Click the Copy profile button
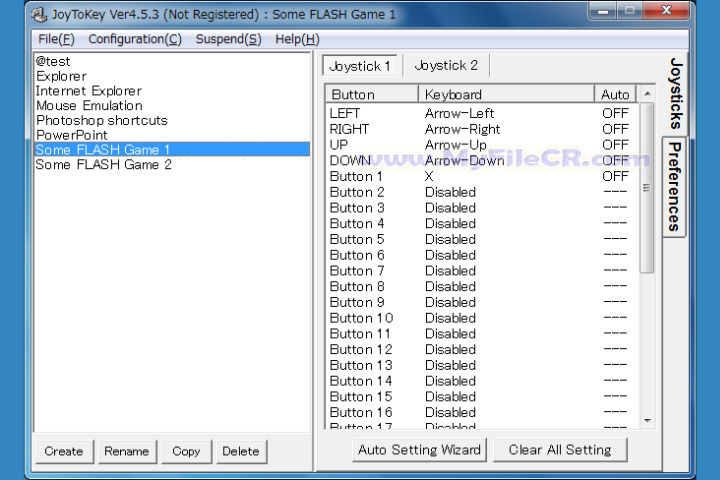Viewport: 720px width, 480px height. click(x=186, y=452)
